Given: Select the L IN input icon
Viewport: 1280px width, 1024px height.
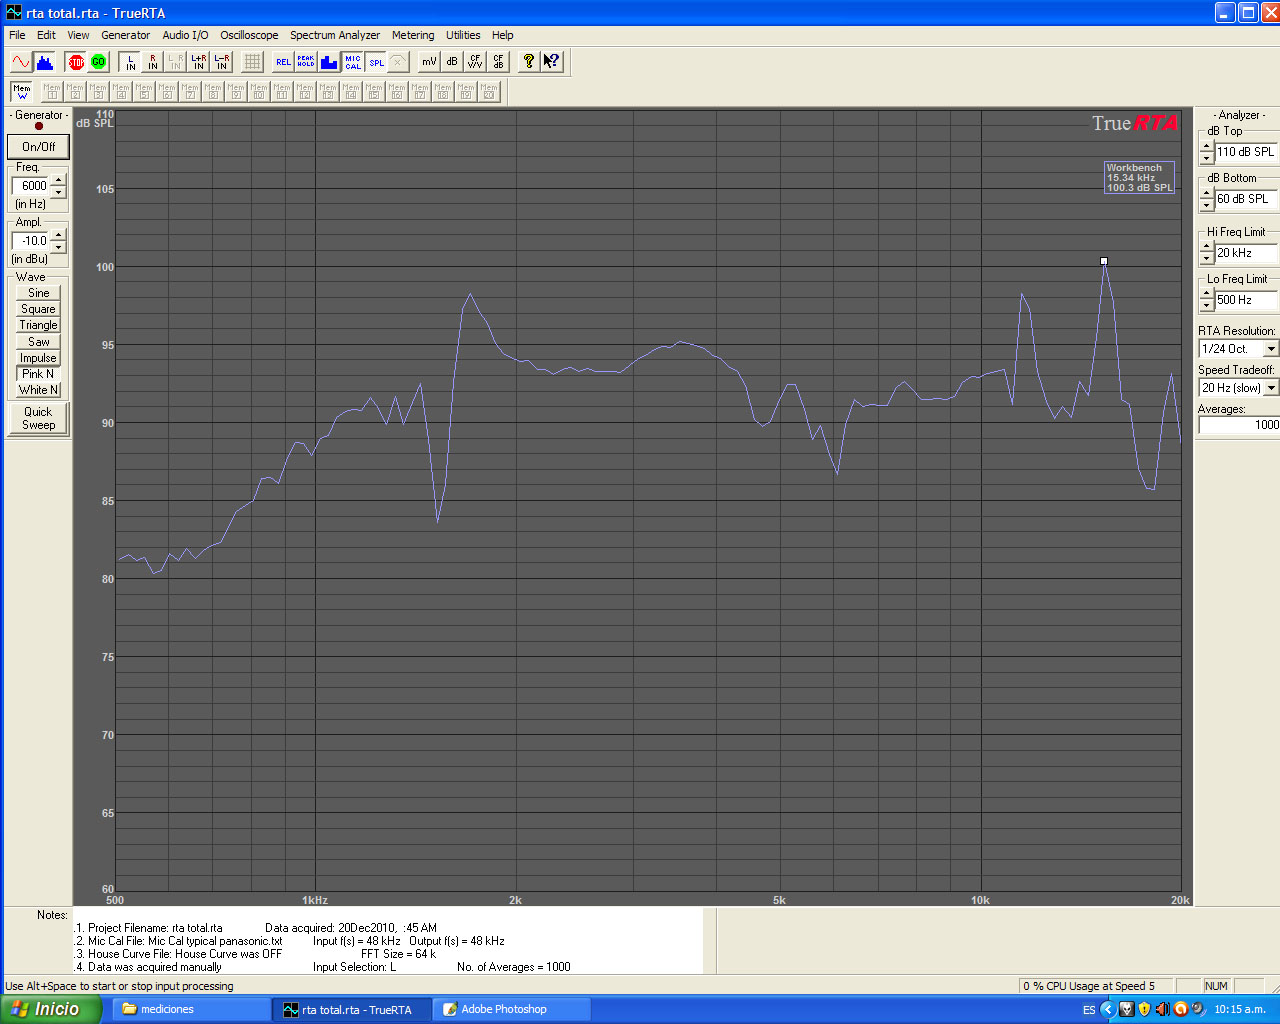Looking at the screenshot, I should point(130,62).
